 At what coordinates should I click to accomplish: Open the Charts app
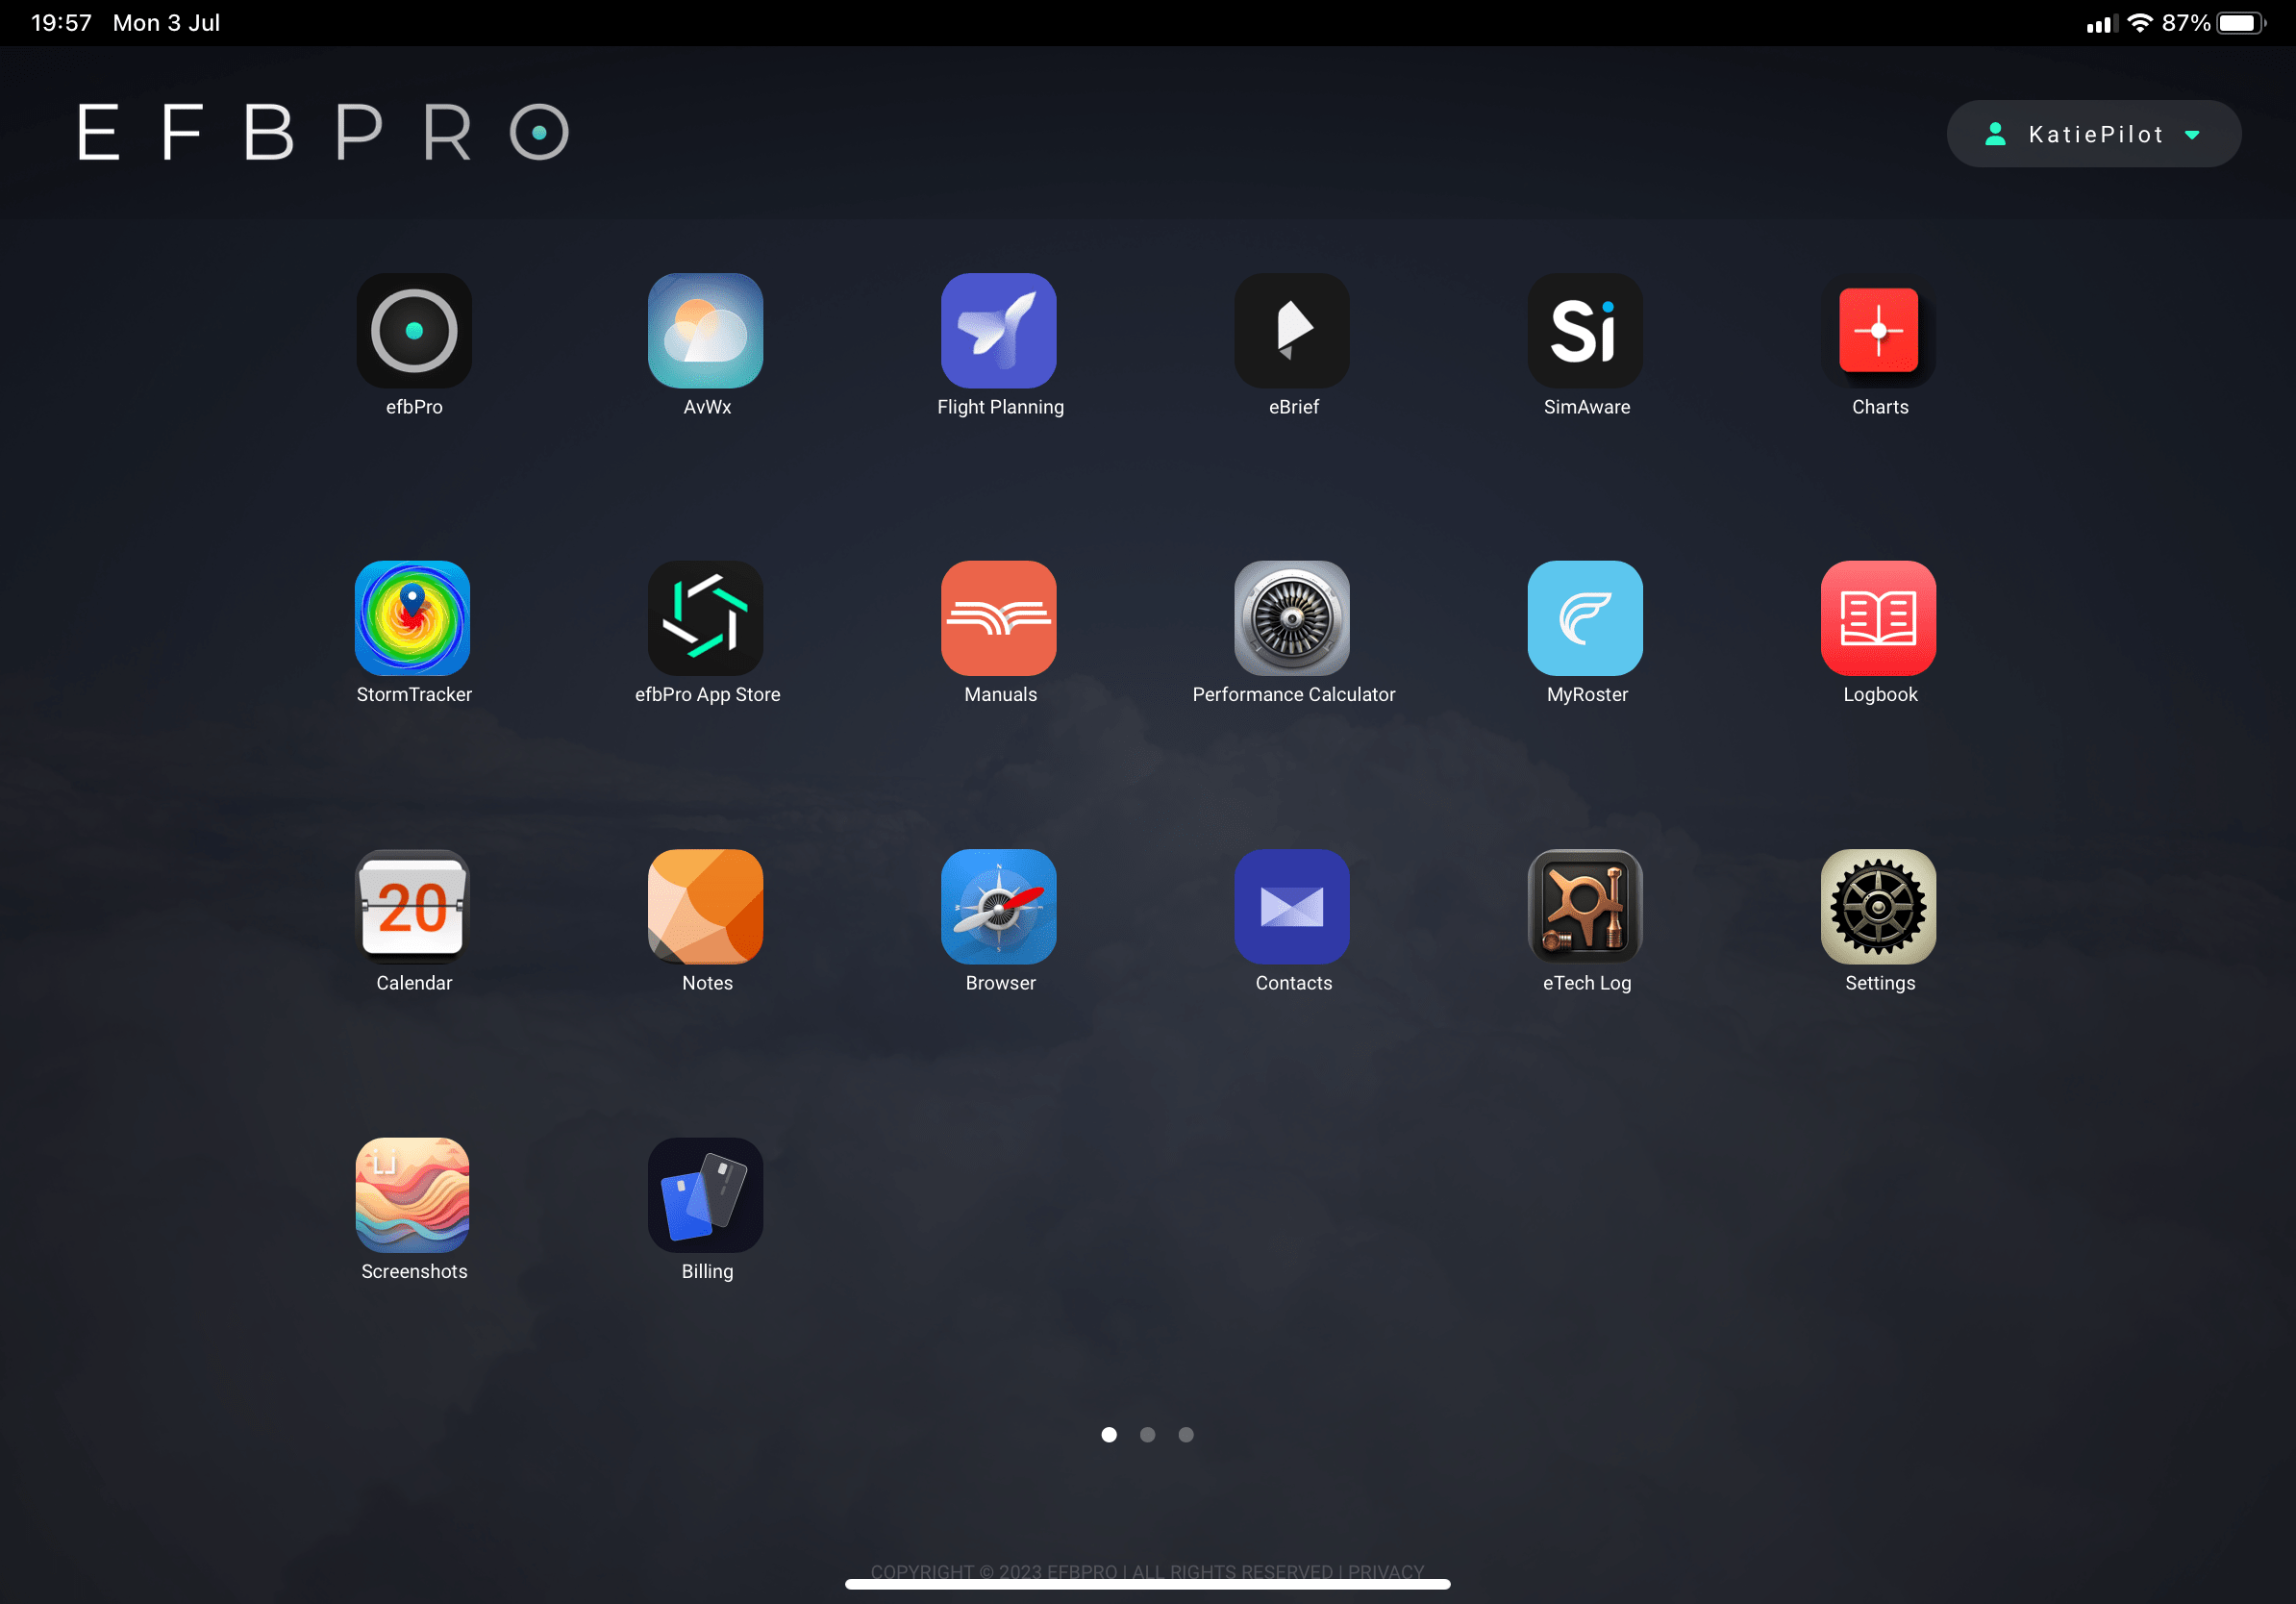(1878, 330)
